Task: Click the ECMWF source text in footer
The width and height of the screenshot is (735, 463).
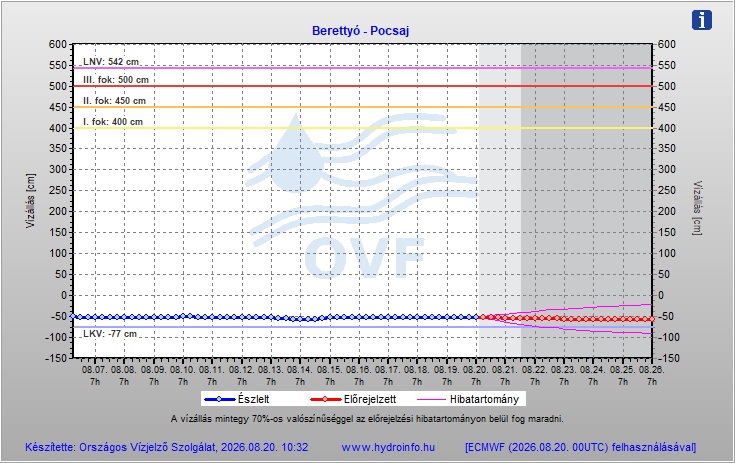Action: (x=581, y=447)
